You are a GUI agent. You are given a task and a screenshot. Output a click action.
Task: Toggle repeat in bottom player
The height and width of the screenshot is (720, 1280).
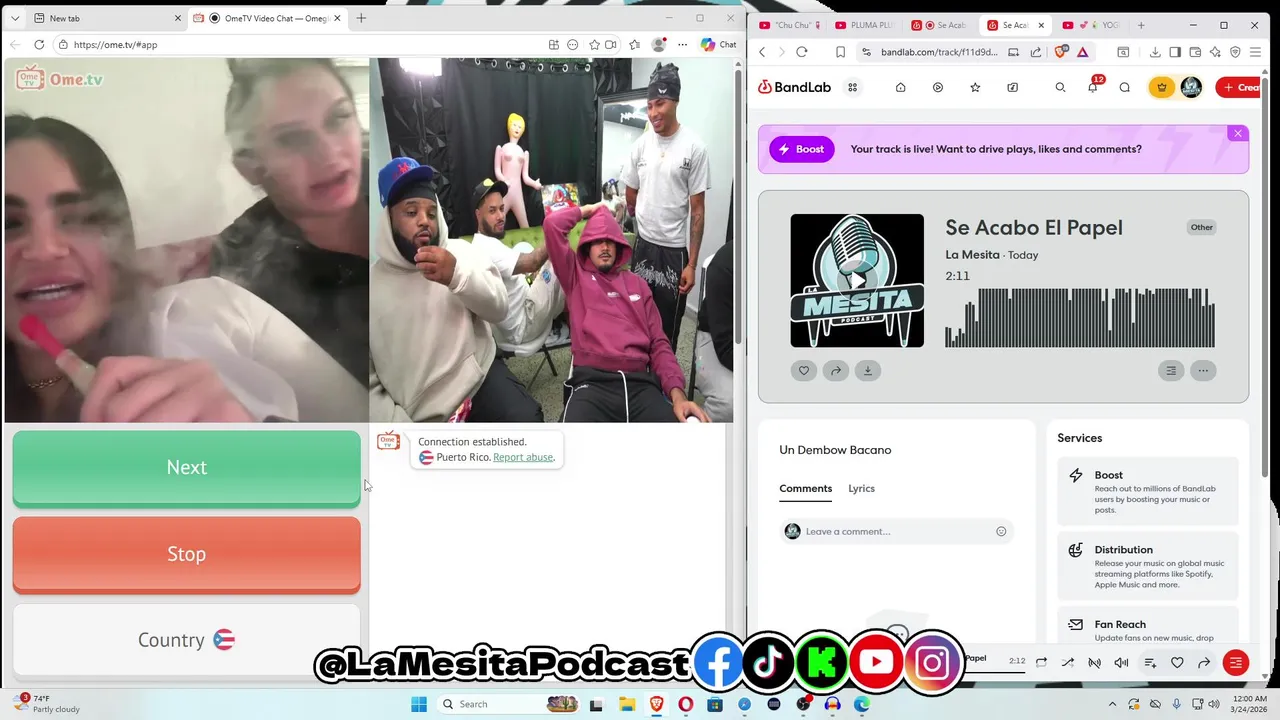pyautogui.click(x=1041, y=662)
